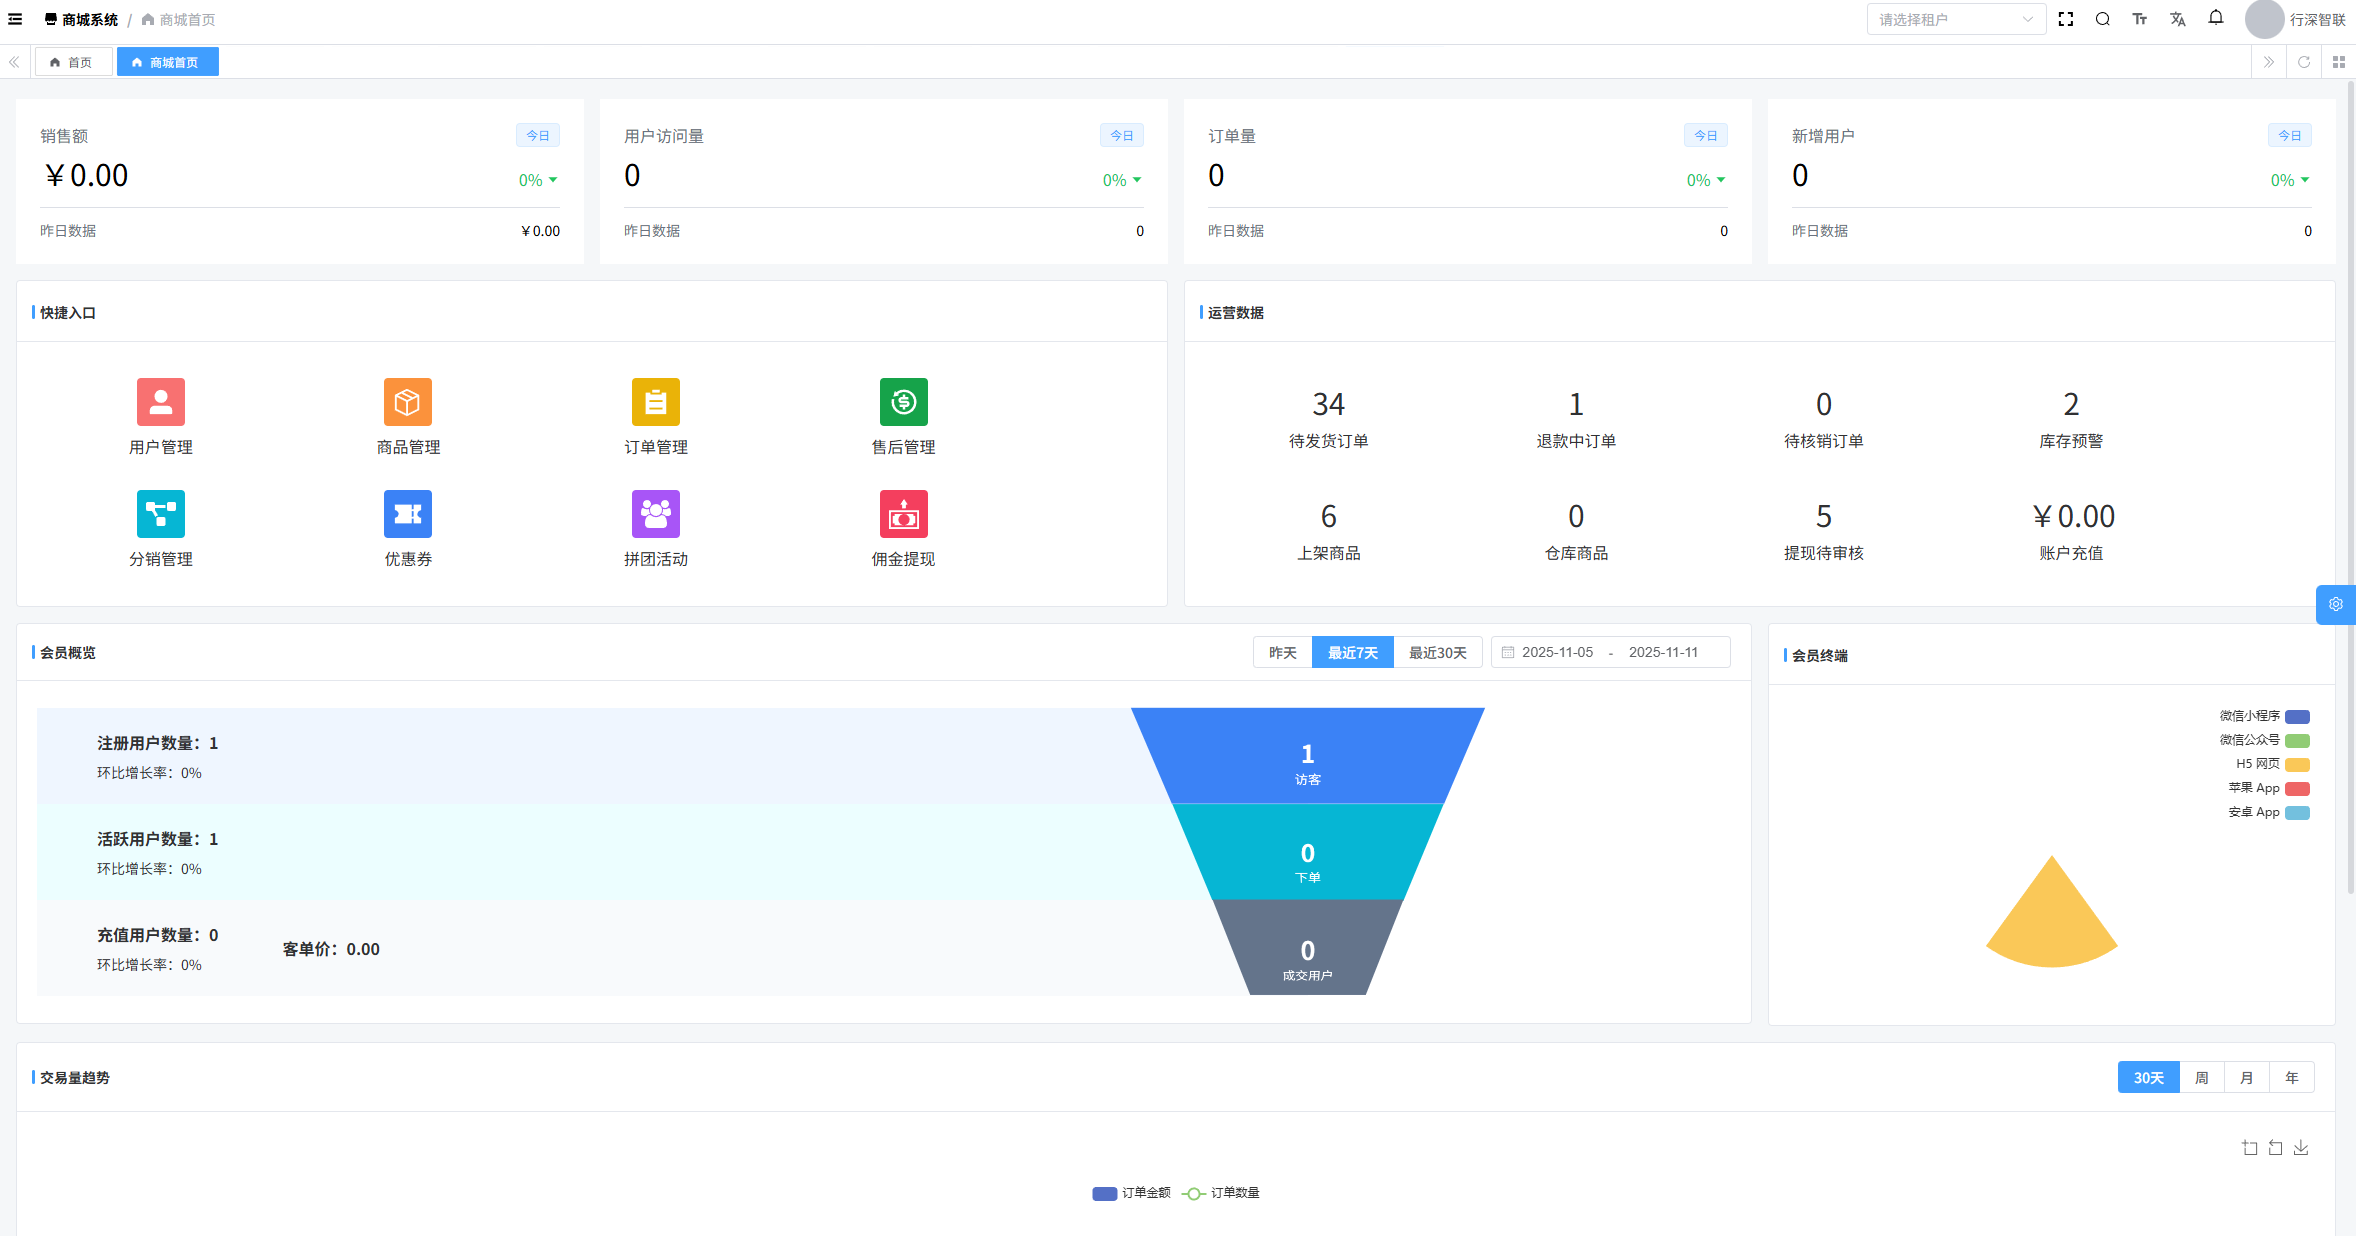Open the 订单管理 shortcut icon
2356x1236 pixels.
656,402
